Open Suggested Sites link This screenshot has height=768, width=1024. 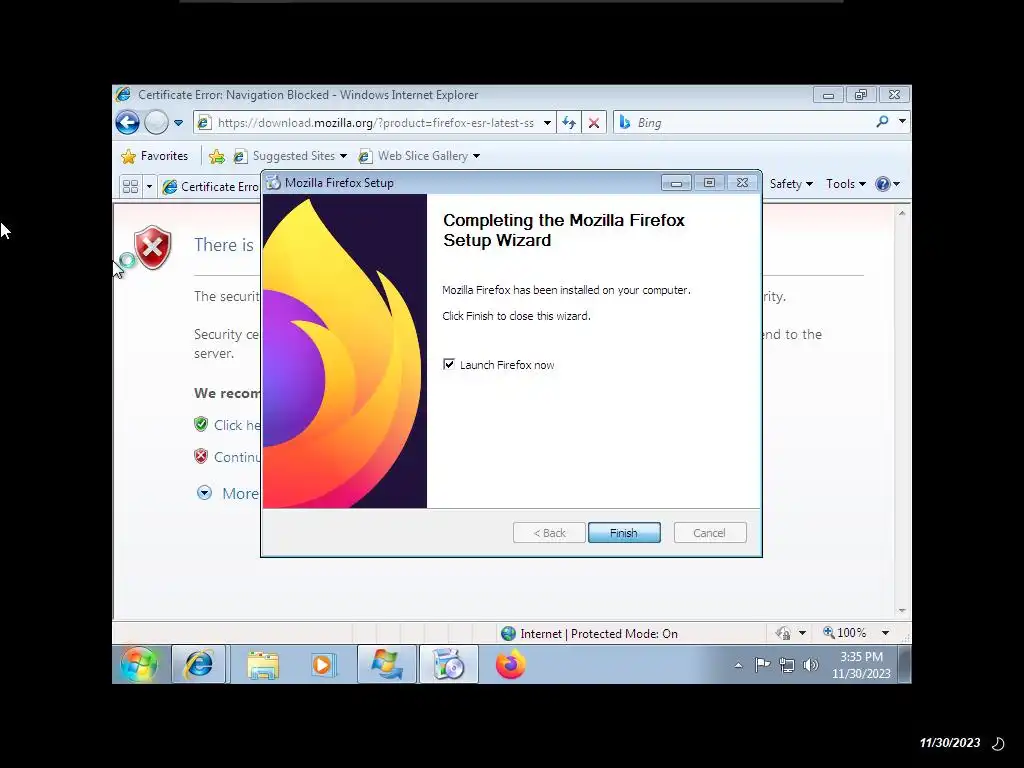coord(290,156)
